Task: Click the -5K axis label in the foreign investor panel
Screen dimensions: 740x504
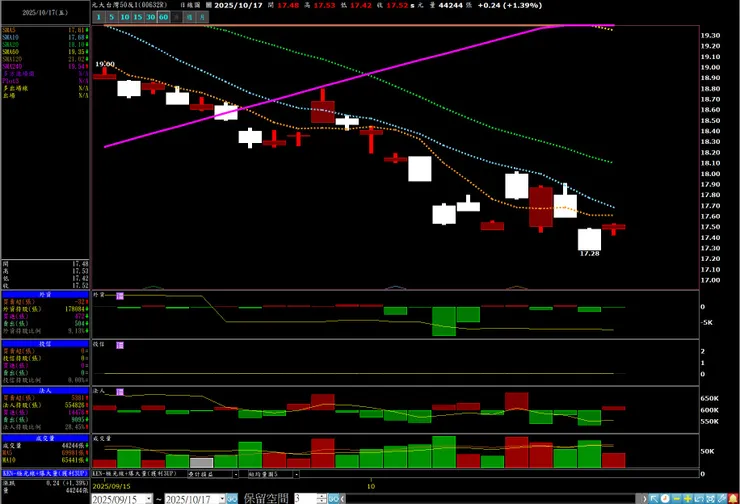Action: (706, 323)
